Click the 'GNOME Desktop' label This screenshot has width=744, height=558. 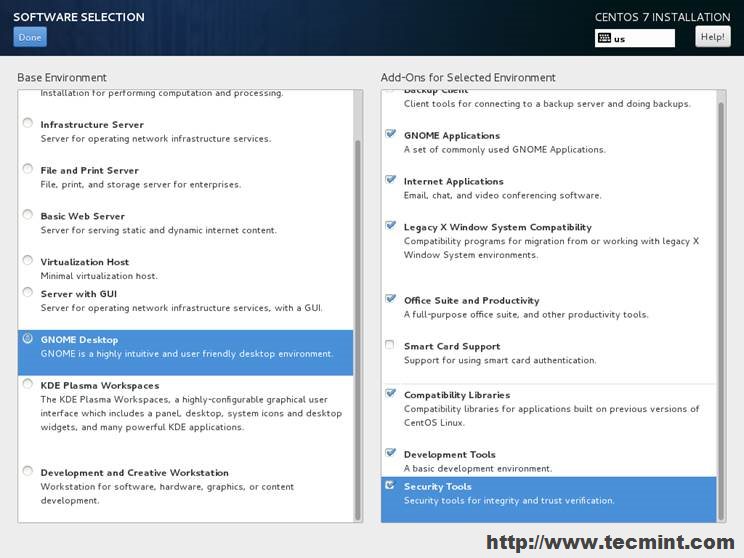79,340
